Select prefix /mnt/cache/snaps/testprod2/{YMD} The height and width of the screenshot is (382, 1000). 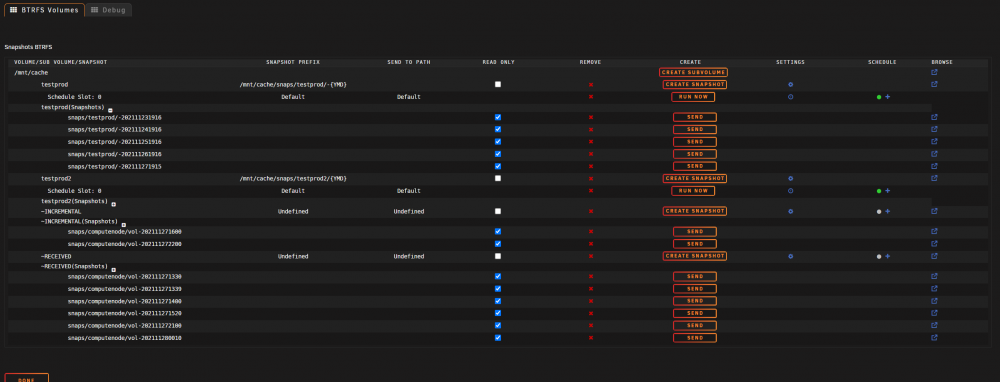(x=293, y=179)
